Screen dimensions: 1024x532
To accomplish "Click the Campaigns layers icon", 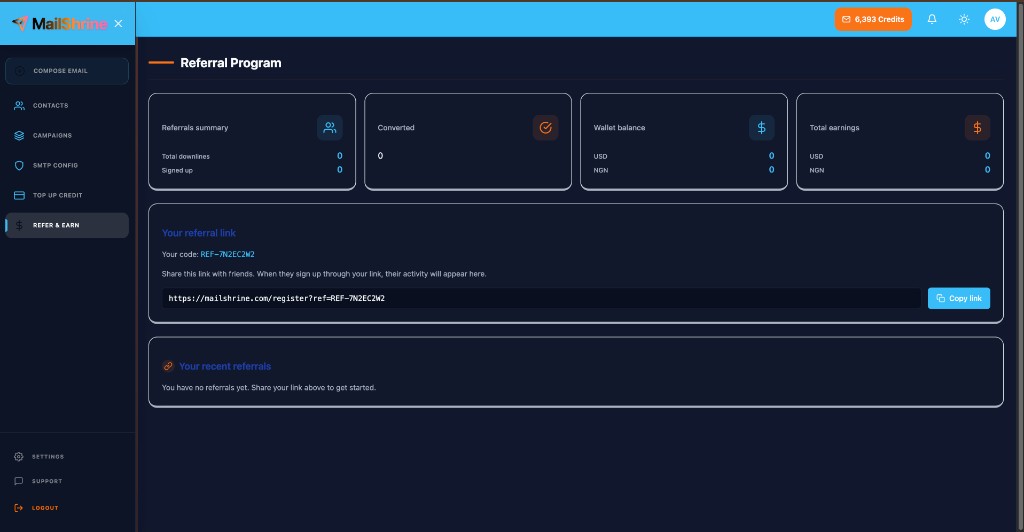I will 20,135.
